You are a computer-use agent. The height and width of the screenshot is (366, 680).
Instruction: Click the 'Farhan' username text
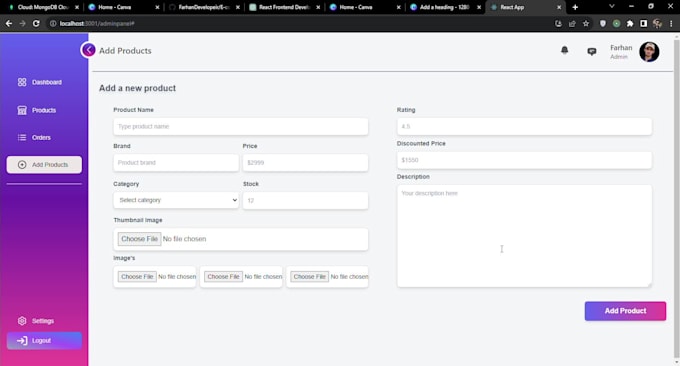621,48
